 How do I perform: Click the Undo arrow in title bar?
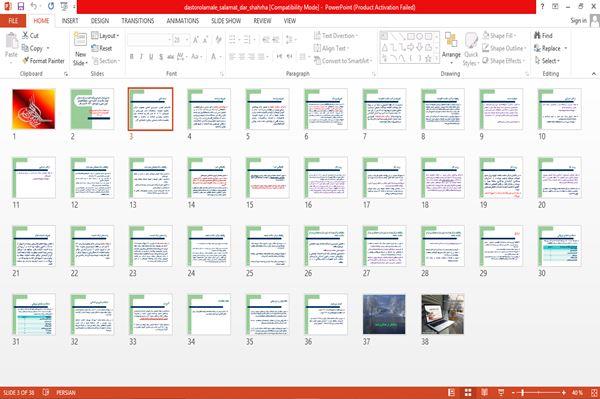34,6
